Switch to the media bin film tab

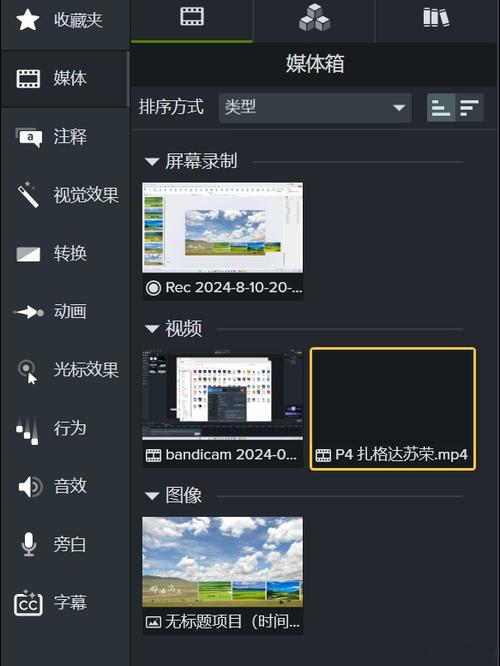192,17
